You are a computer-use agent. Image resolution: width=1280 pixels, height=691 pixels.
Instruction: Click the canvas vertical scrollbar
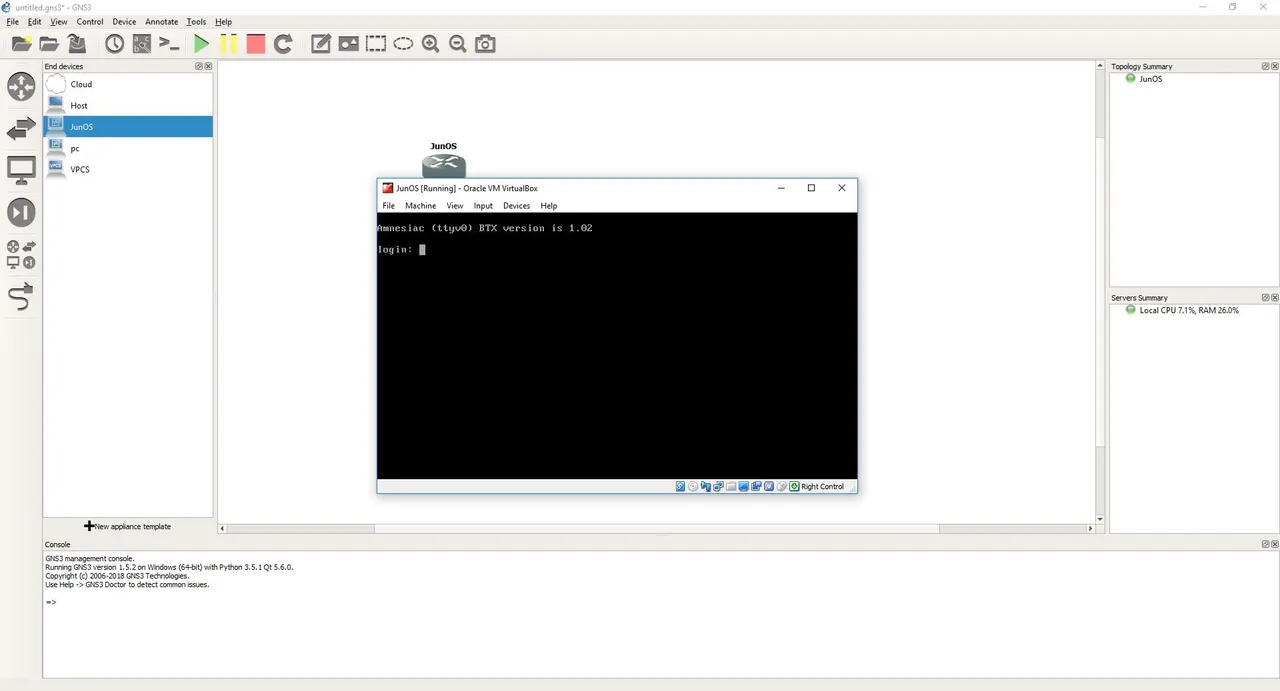point(1100,292)
